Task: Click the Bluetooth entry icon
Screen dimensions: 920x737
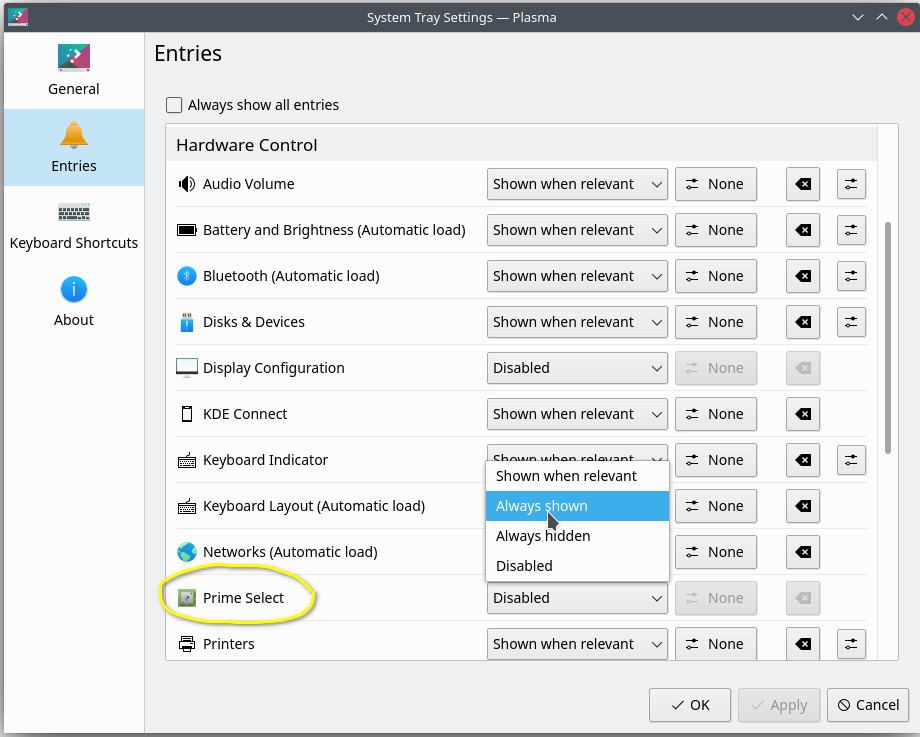Action: (x=187, y=276)
